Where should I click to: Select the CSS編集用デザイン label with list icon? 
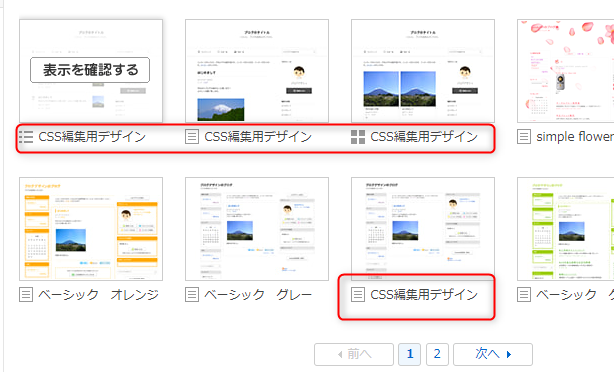[92, 137]
